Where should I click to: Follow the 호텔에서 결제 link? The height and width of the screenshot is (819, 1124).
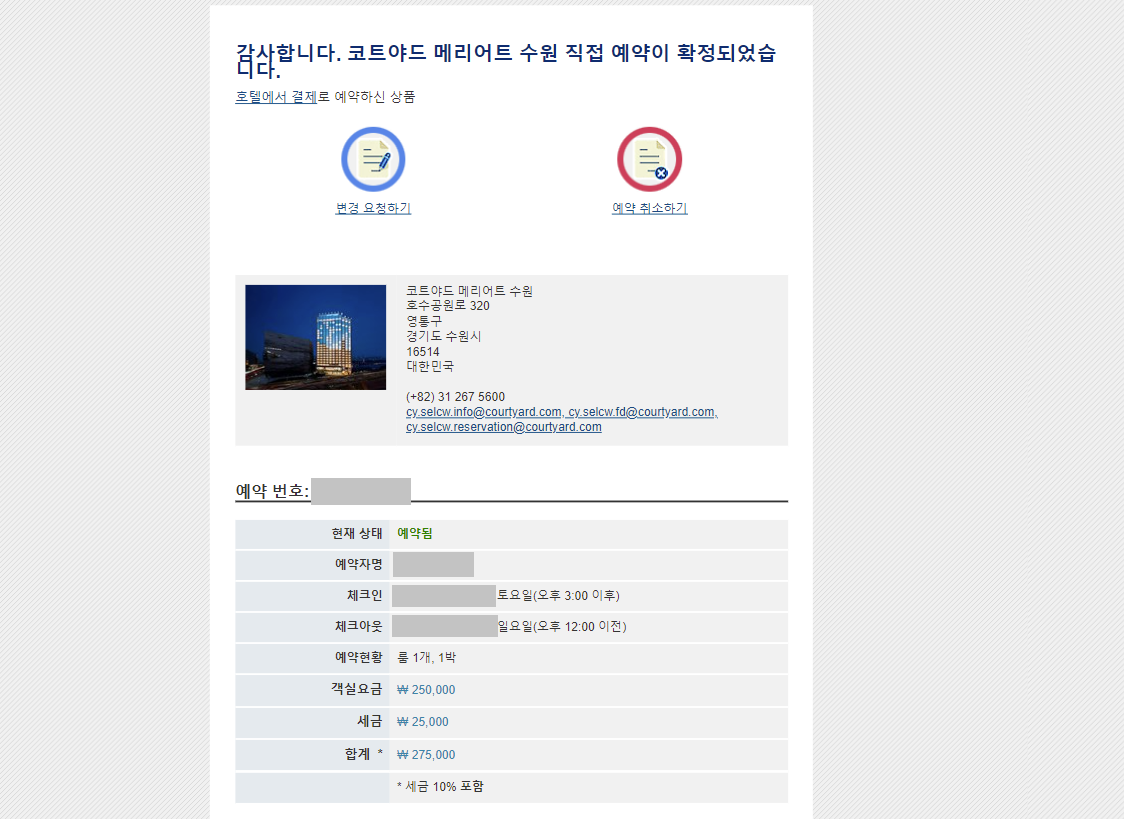coord(276,97)
